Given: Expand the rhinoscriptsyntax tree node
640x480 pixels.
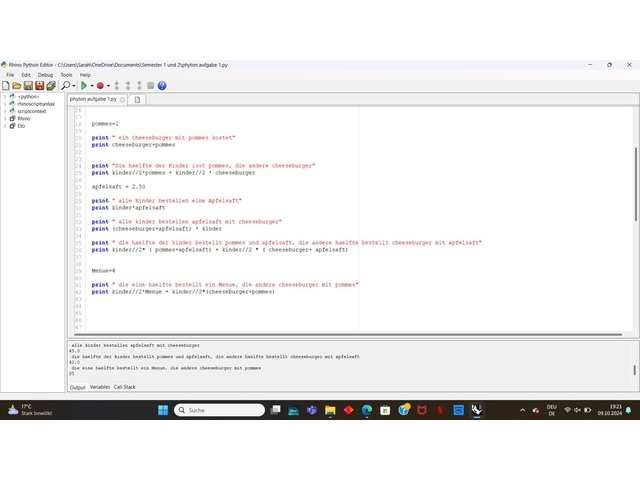Looking at the screenshot, I should [5, 104].
